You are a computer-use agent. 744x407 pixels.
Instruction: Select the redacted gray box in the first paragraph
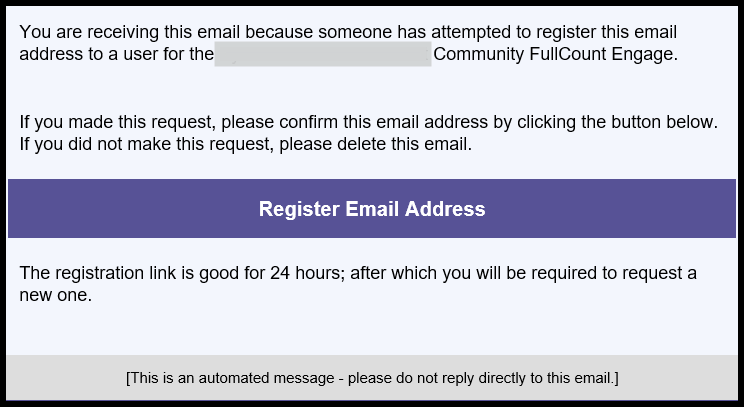coord(323,54)
